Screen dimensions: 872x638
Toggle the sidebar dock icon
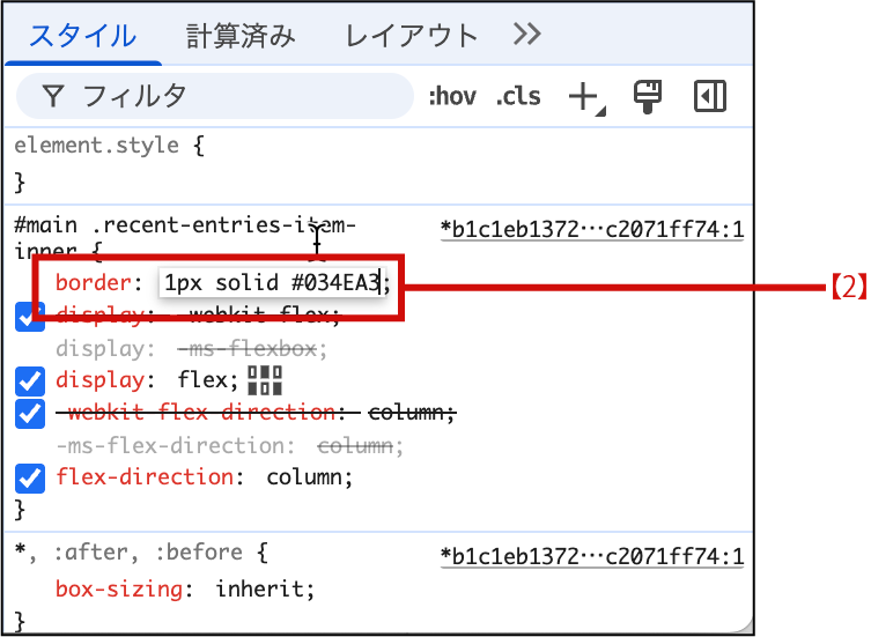coord(711,96)
